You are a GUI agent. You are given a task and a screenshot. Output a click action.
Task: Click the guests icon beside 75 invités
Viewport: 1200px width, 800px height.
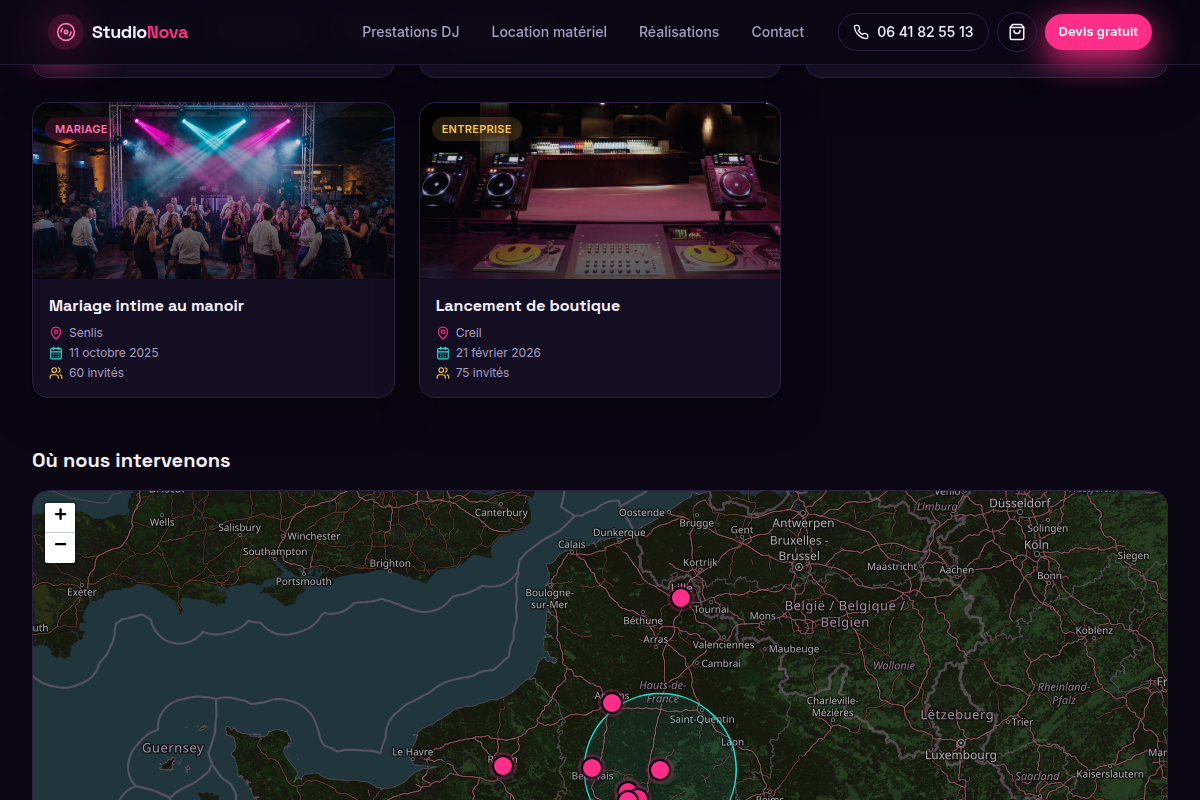(x=443, y=373)
